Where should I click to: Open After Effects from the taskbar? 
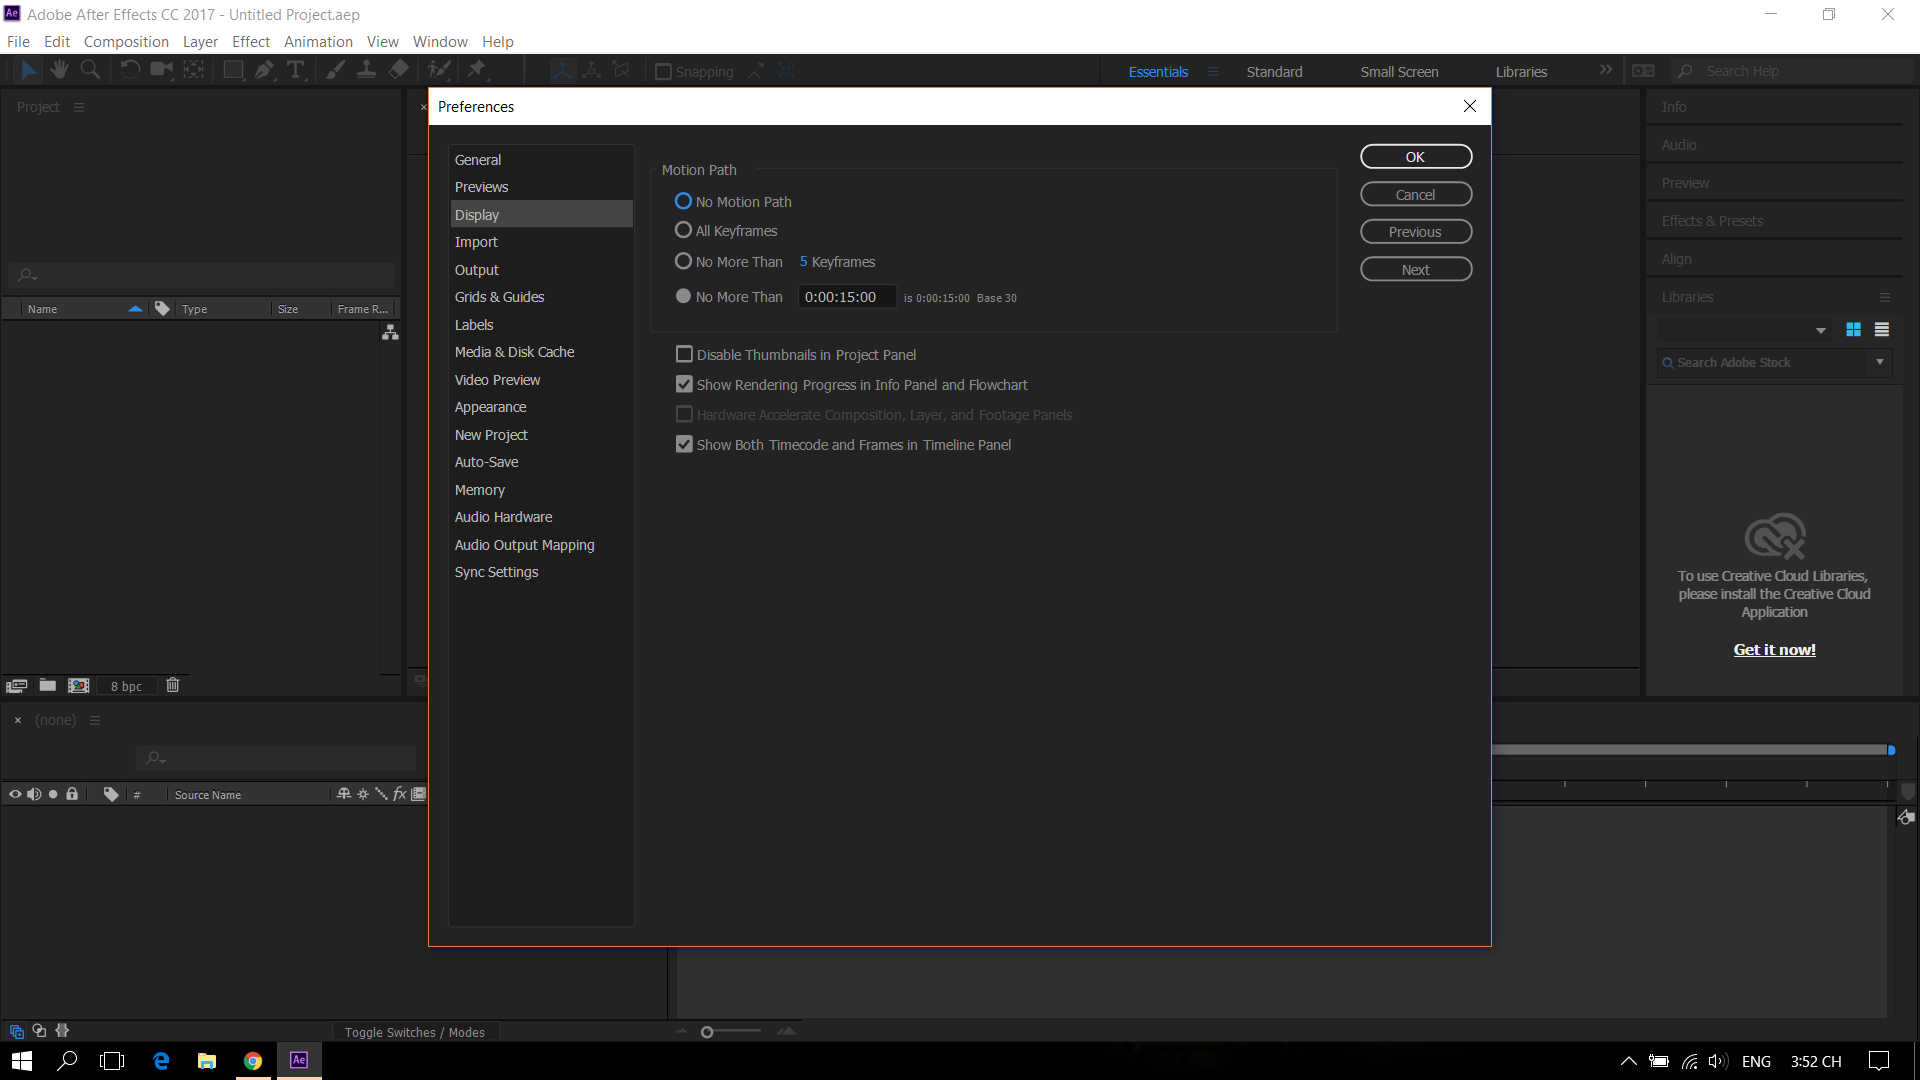click(298, 1060)
